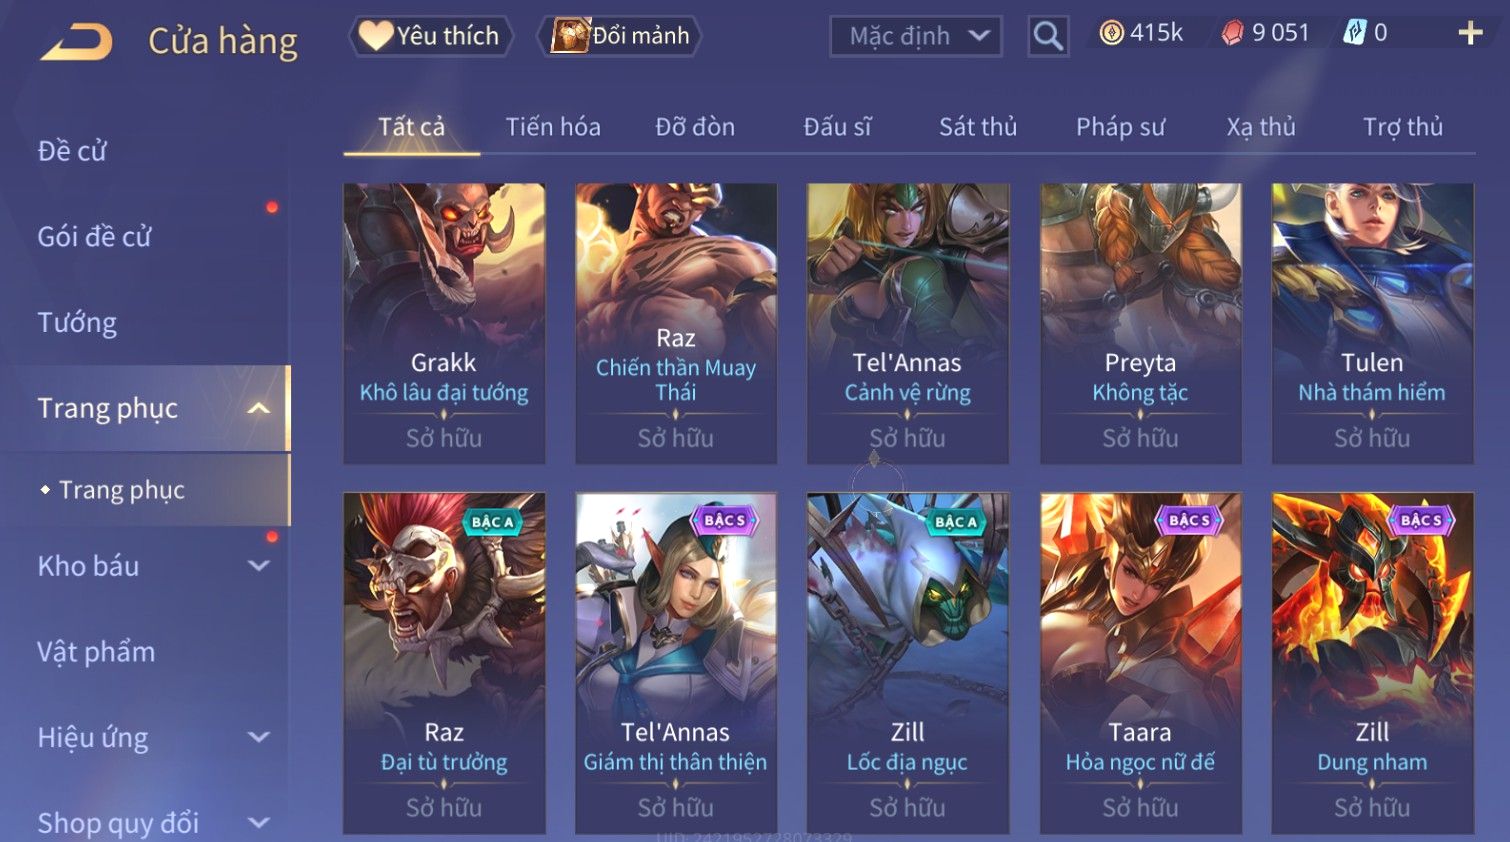This screenshot has width=1510, height=842.
Task: Tap the red gem currency icon
Action: pyautogui.click(x=1233, y=33)
